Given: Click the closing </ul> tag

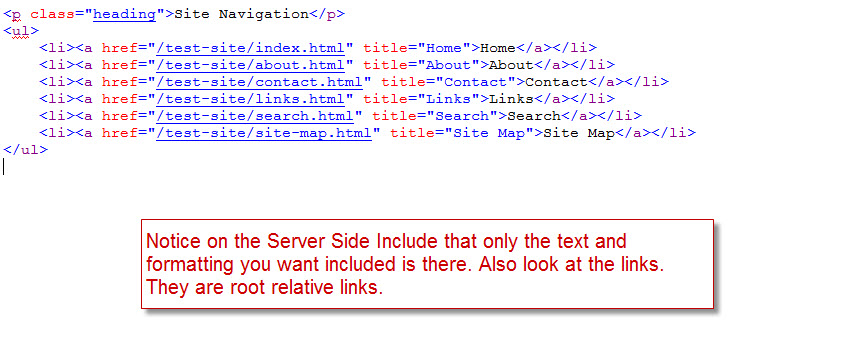Looking at the screenshot, I should (25, 150).
